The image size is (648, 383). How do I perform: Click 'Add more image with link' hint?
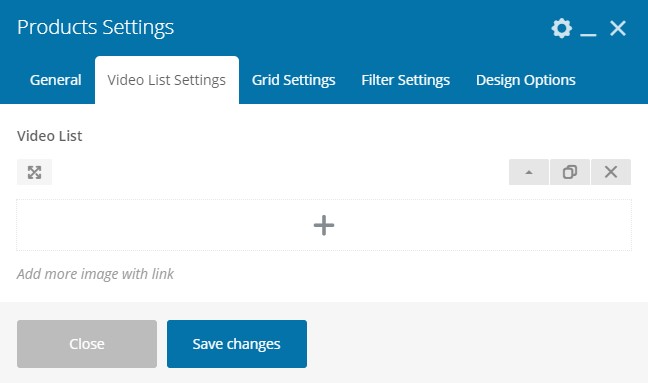pyautogui.click(x=95, y=274)
